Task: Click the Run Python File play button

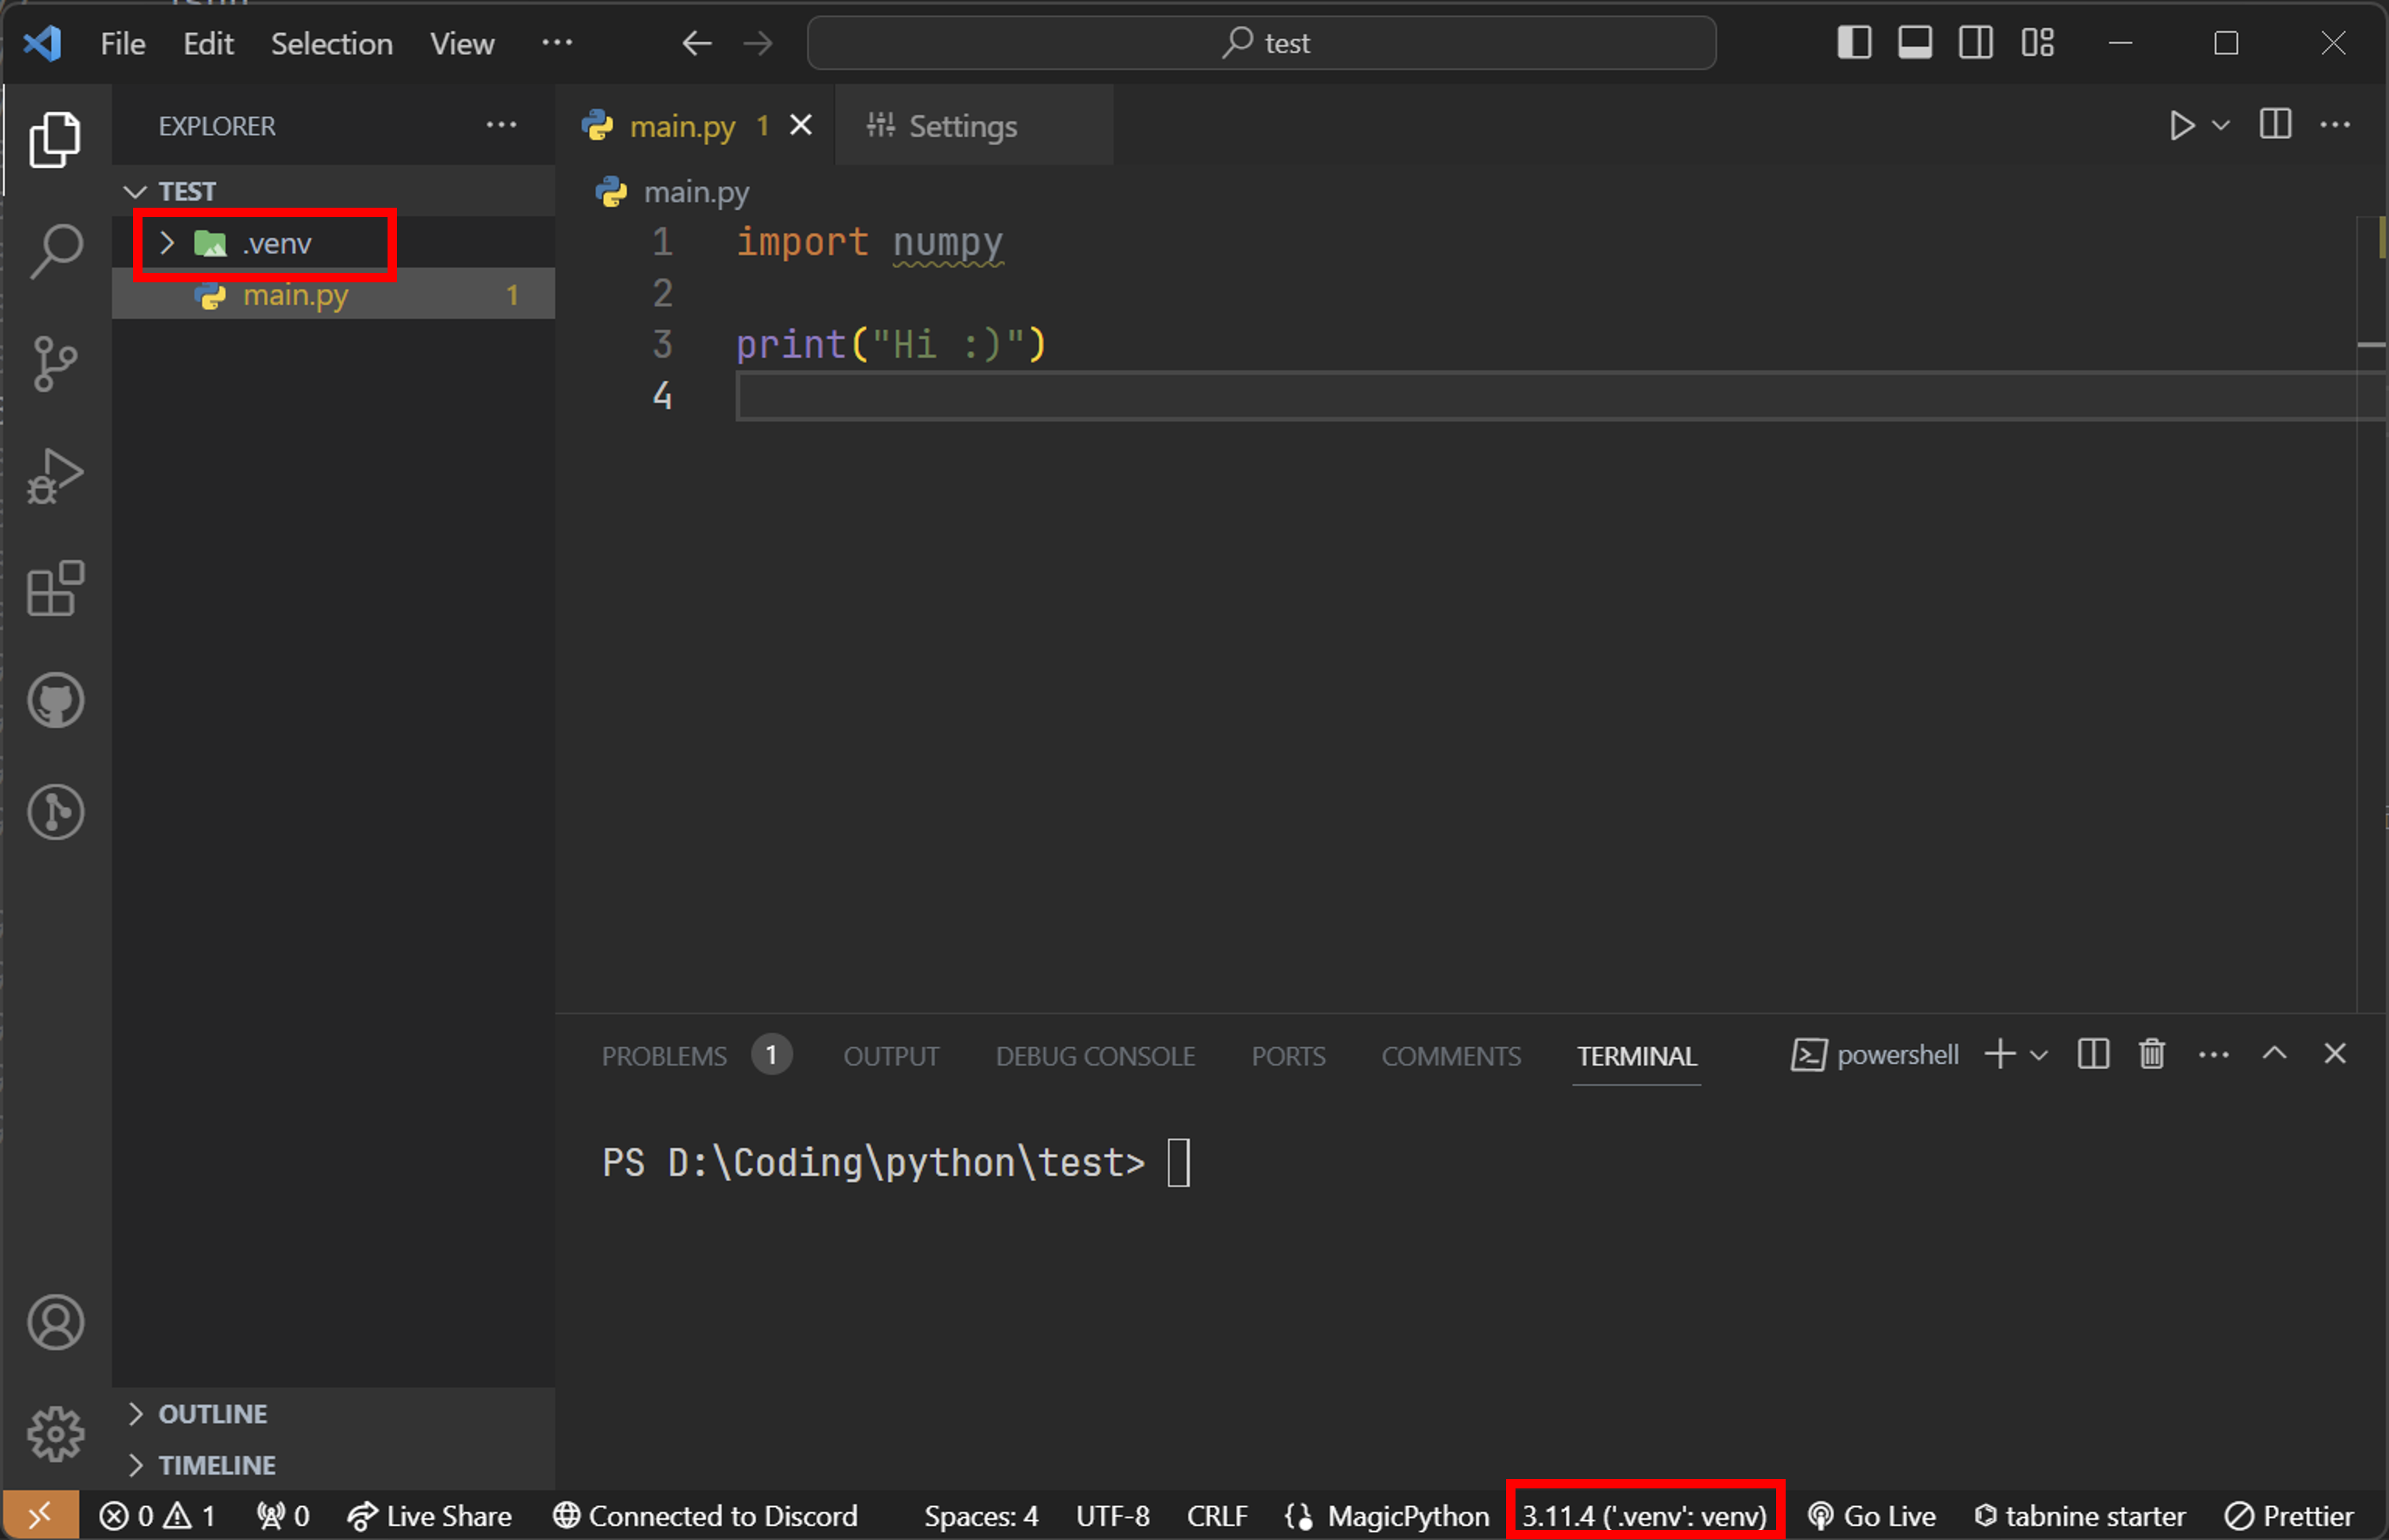Action: pos(2181,126)
